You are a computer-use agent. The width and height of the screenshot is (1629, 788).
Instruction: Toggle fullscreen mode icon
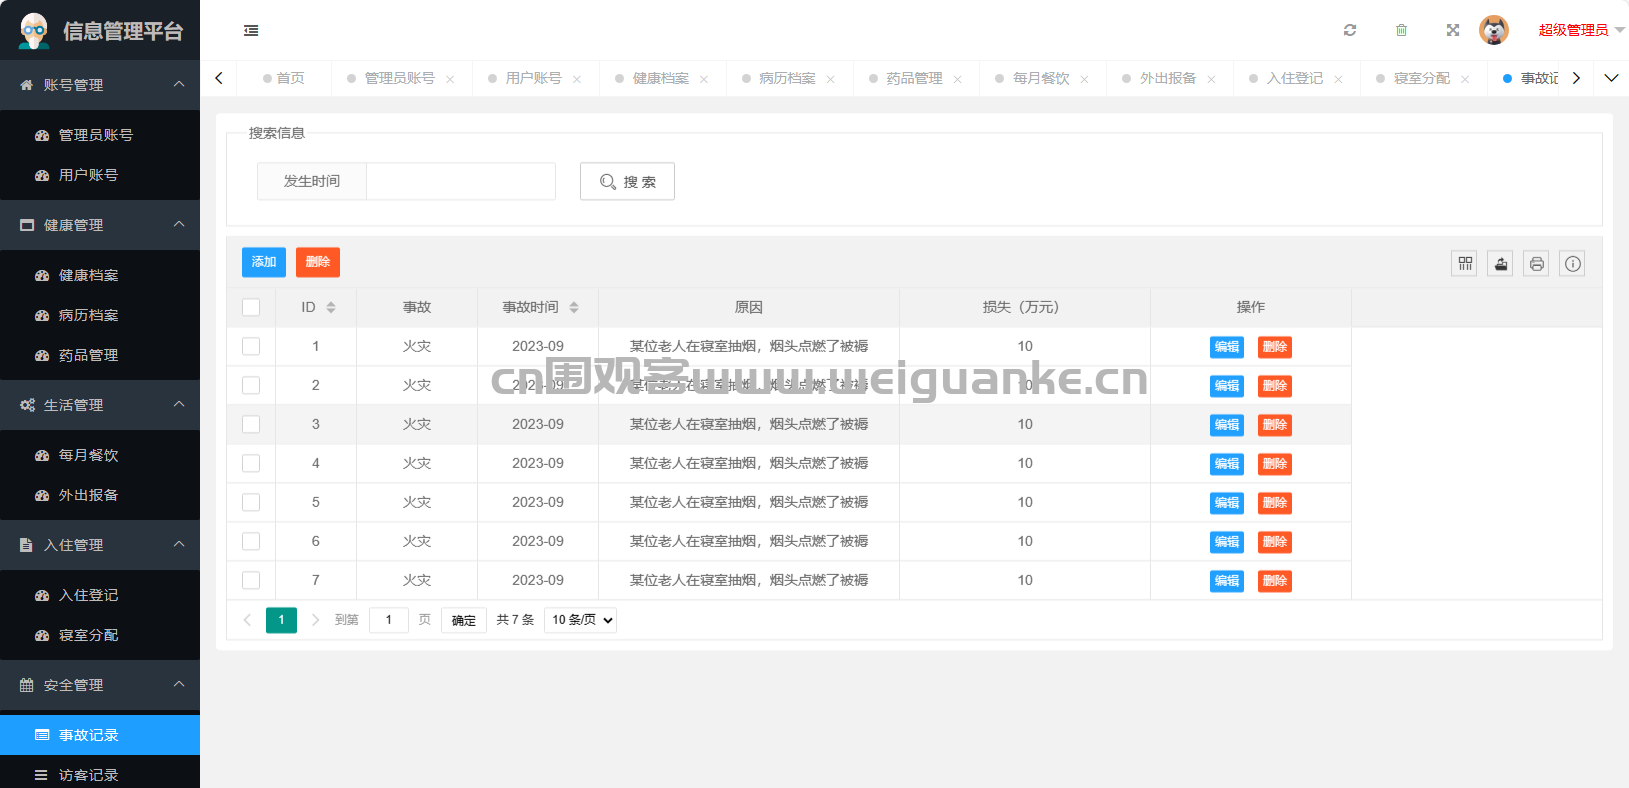(x=1453, y=30)
